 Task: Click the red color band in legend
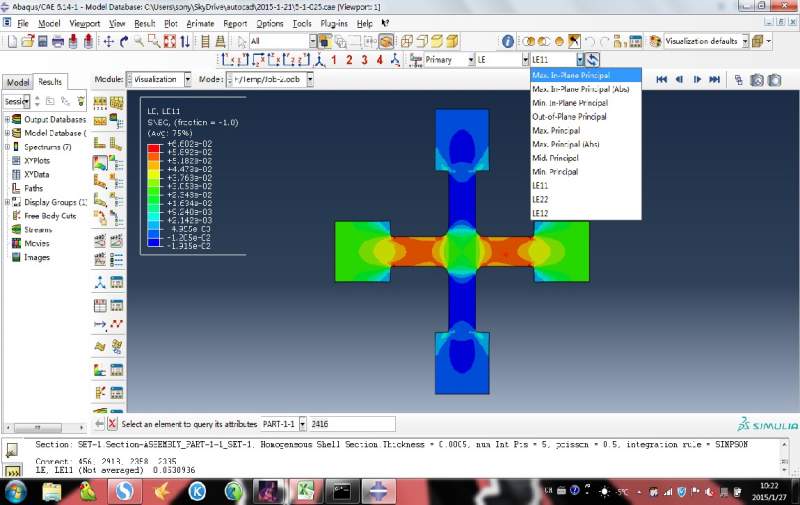[154, 147]
